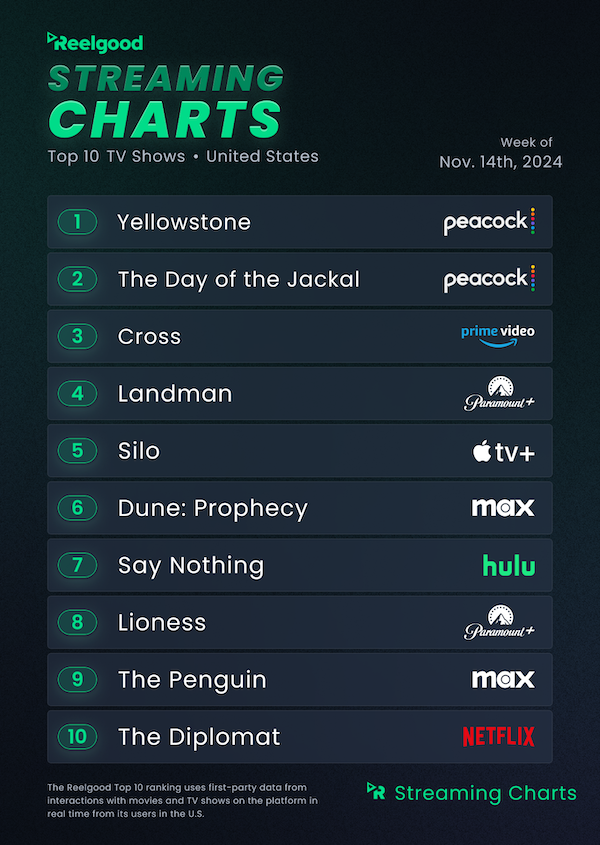The height and width of the screenshot is (845, 600).
Task: Click the Apple TV+ logo beside Silo
Action: click(503, 452)
